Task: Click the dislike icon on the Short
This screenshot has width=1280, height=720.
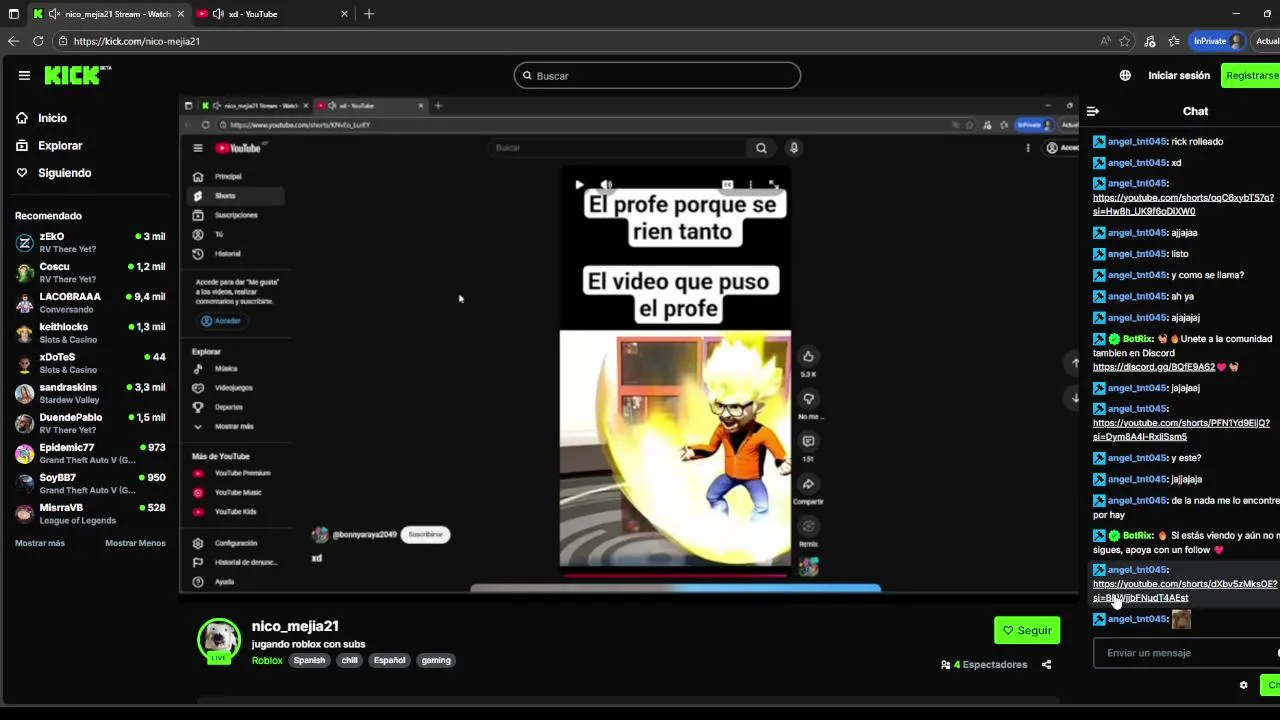Action: click(808, 398)
